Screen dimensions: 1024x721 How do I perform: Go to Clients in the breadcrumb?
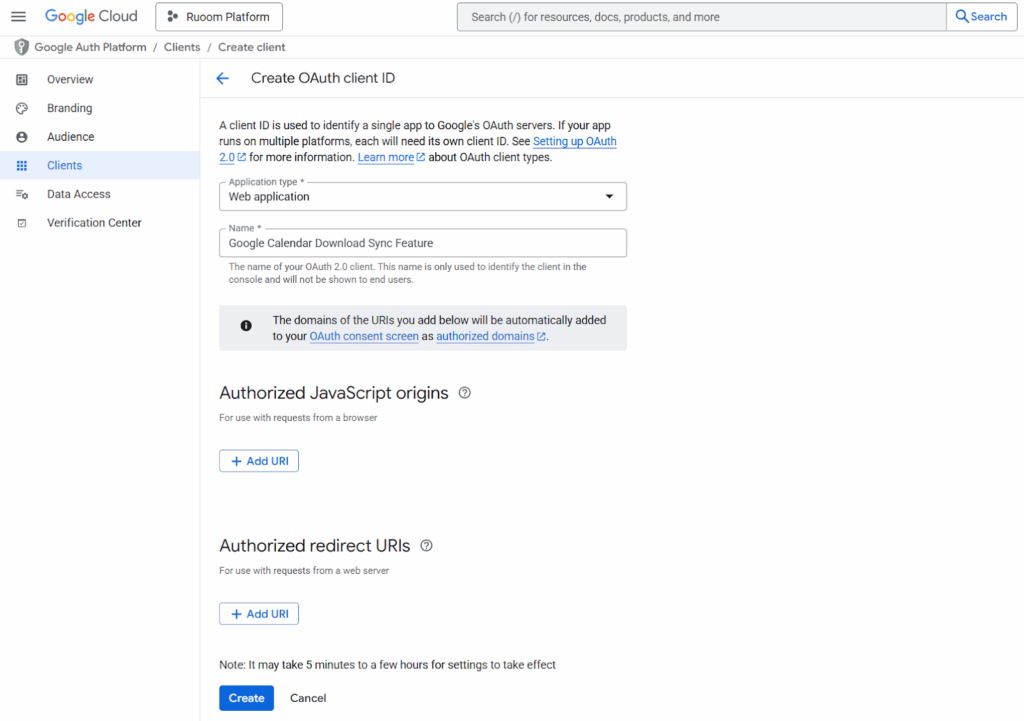tap(182, 47)
